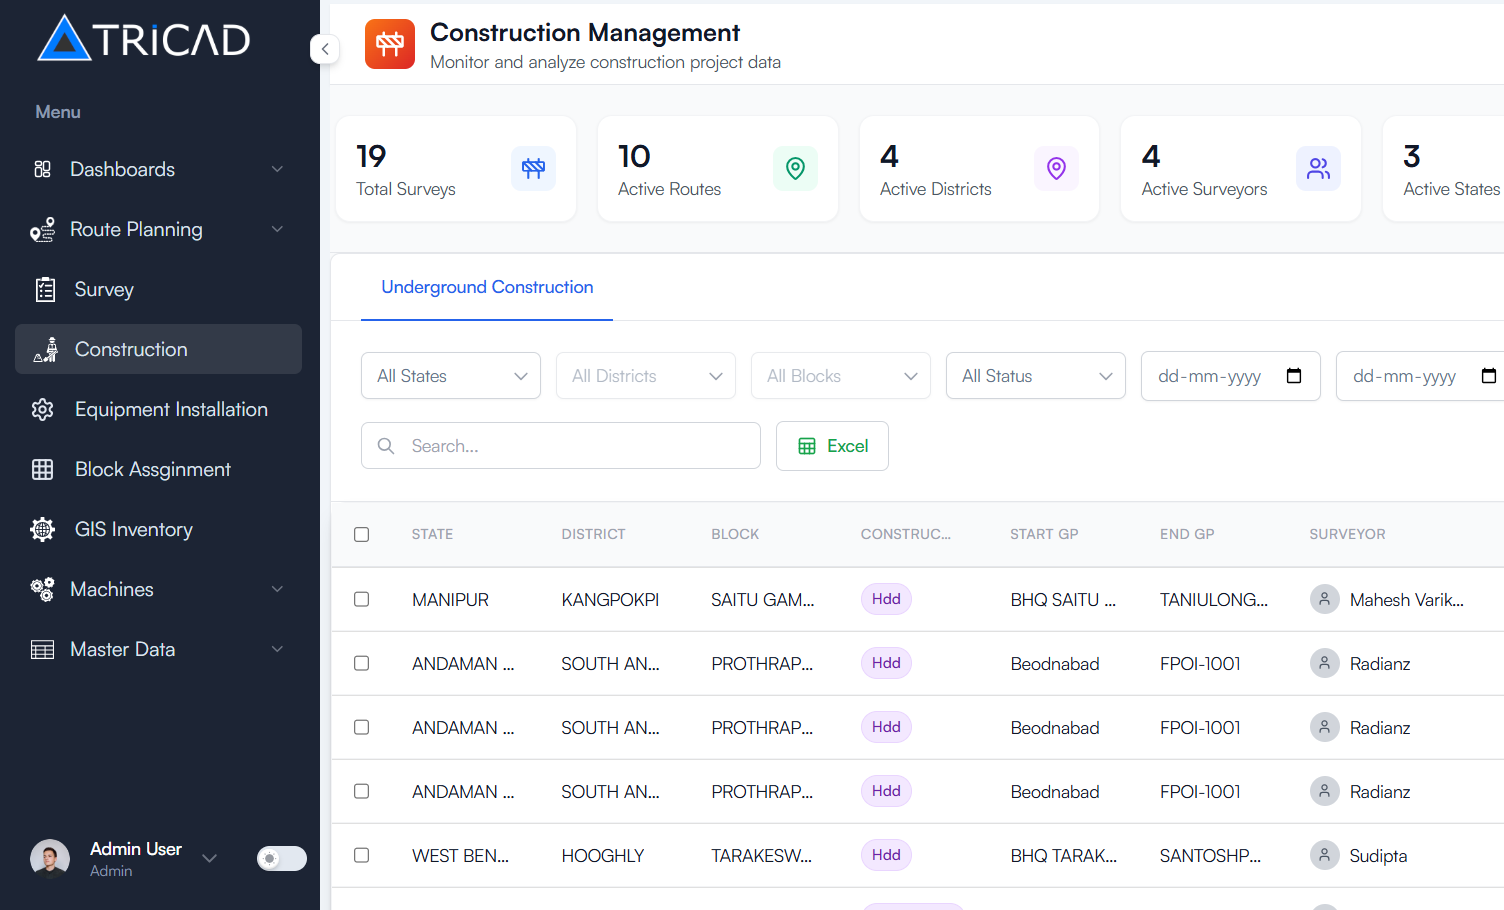
Task: Open the Survey section in the sidebar
Action: (x=103, y=289)
